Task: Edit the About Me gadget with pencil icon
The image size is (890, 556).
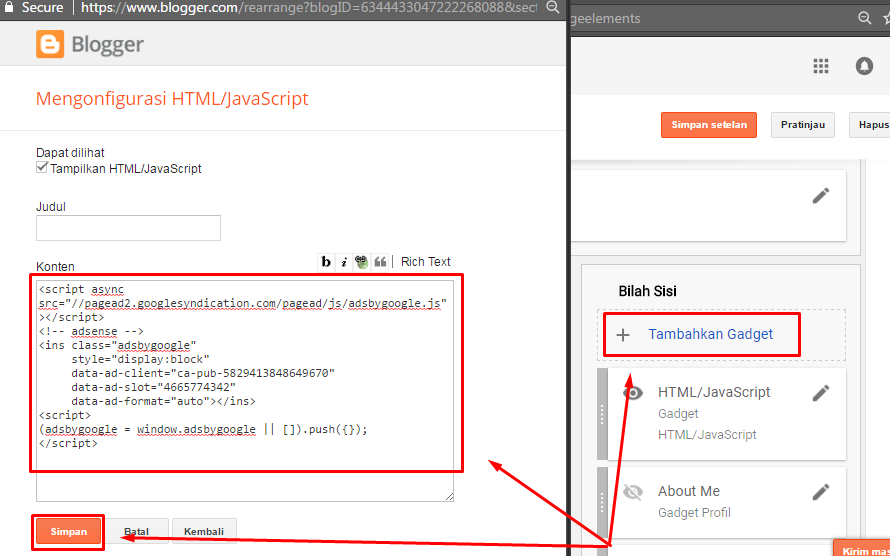Action: [x=821, y=492]
